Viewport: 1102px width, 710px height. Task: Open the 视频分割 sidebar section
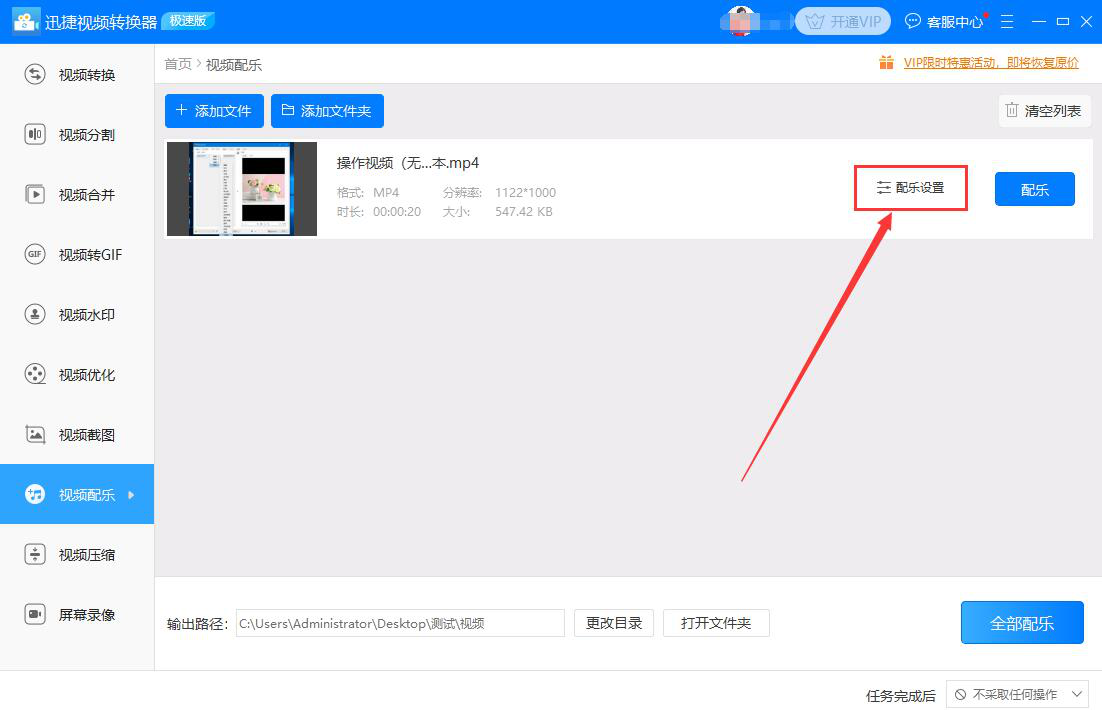click(x=77, y=134)
